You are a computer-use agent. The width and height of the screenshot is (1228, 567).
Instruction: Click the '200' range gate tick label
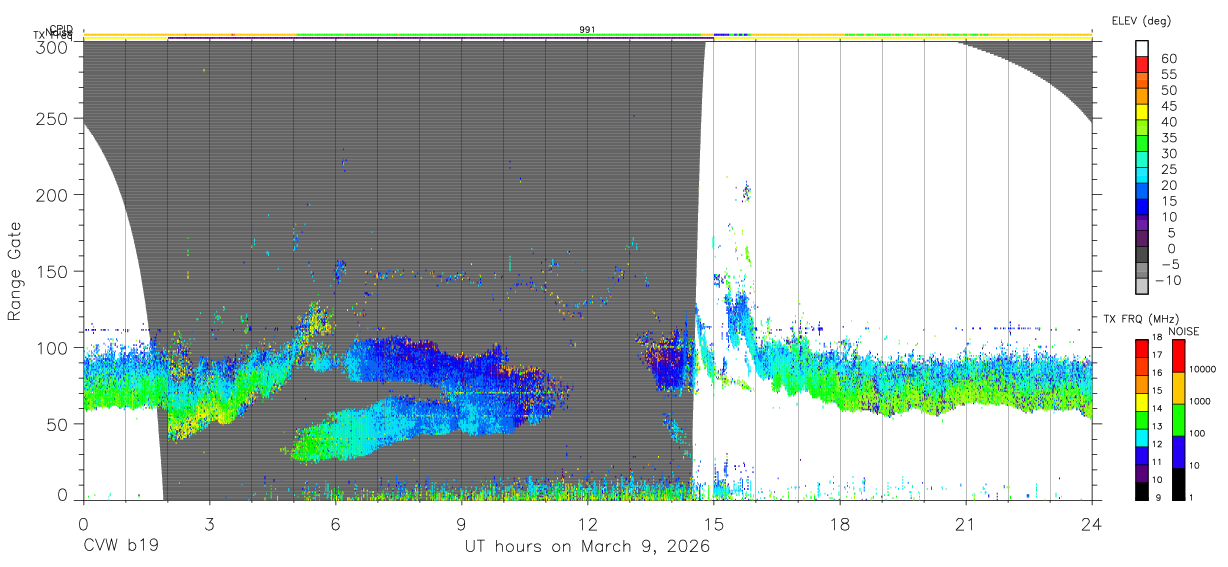(54, 194)
